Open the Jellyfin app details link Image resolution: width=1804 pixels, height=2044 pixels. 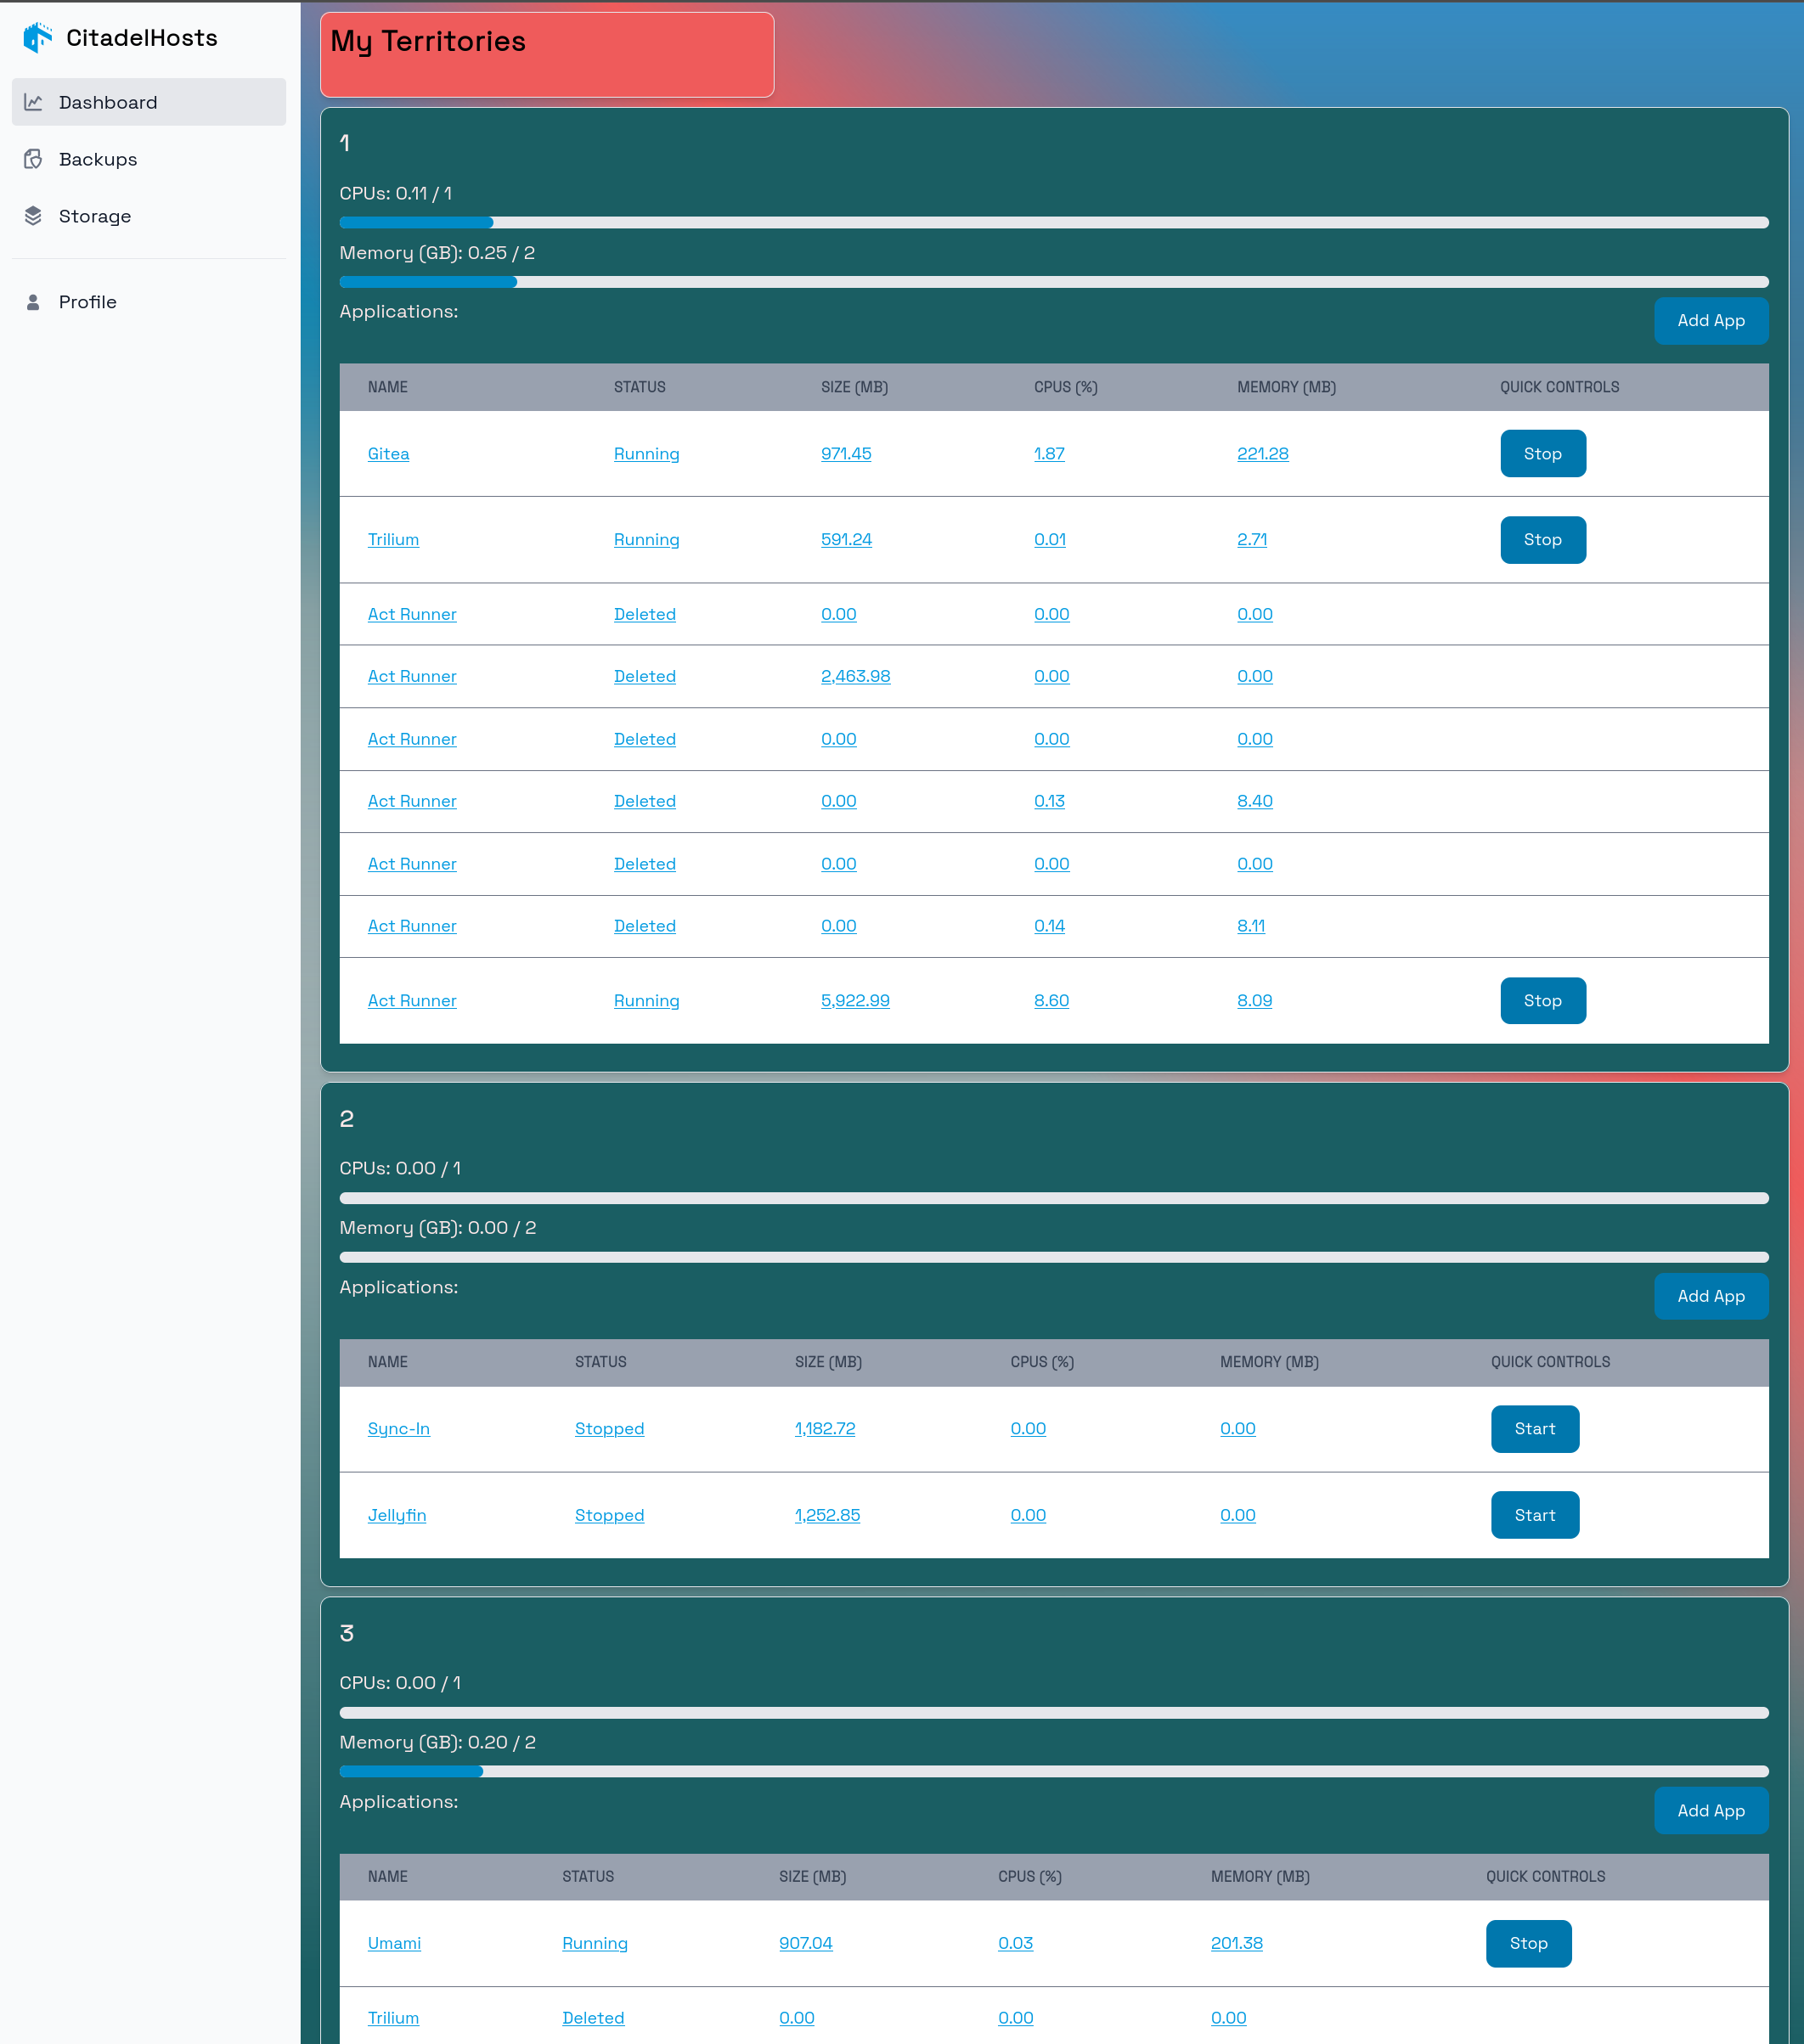pyautogui.click(x=396, y=1515)
